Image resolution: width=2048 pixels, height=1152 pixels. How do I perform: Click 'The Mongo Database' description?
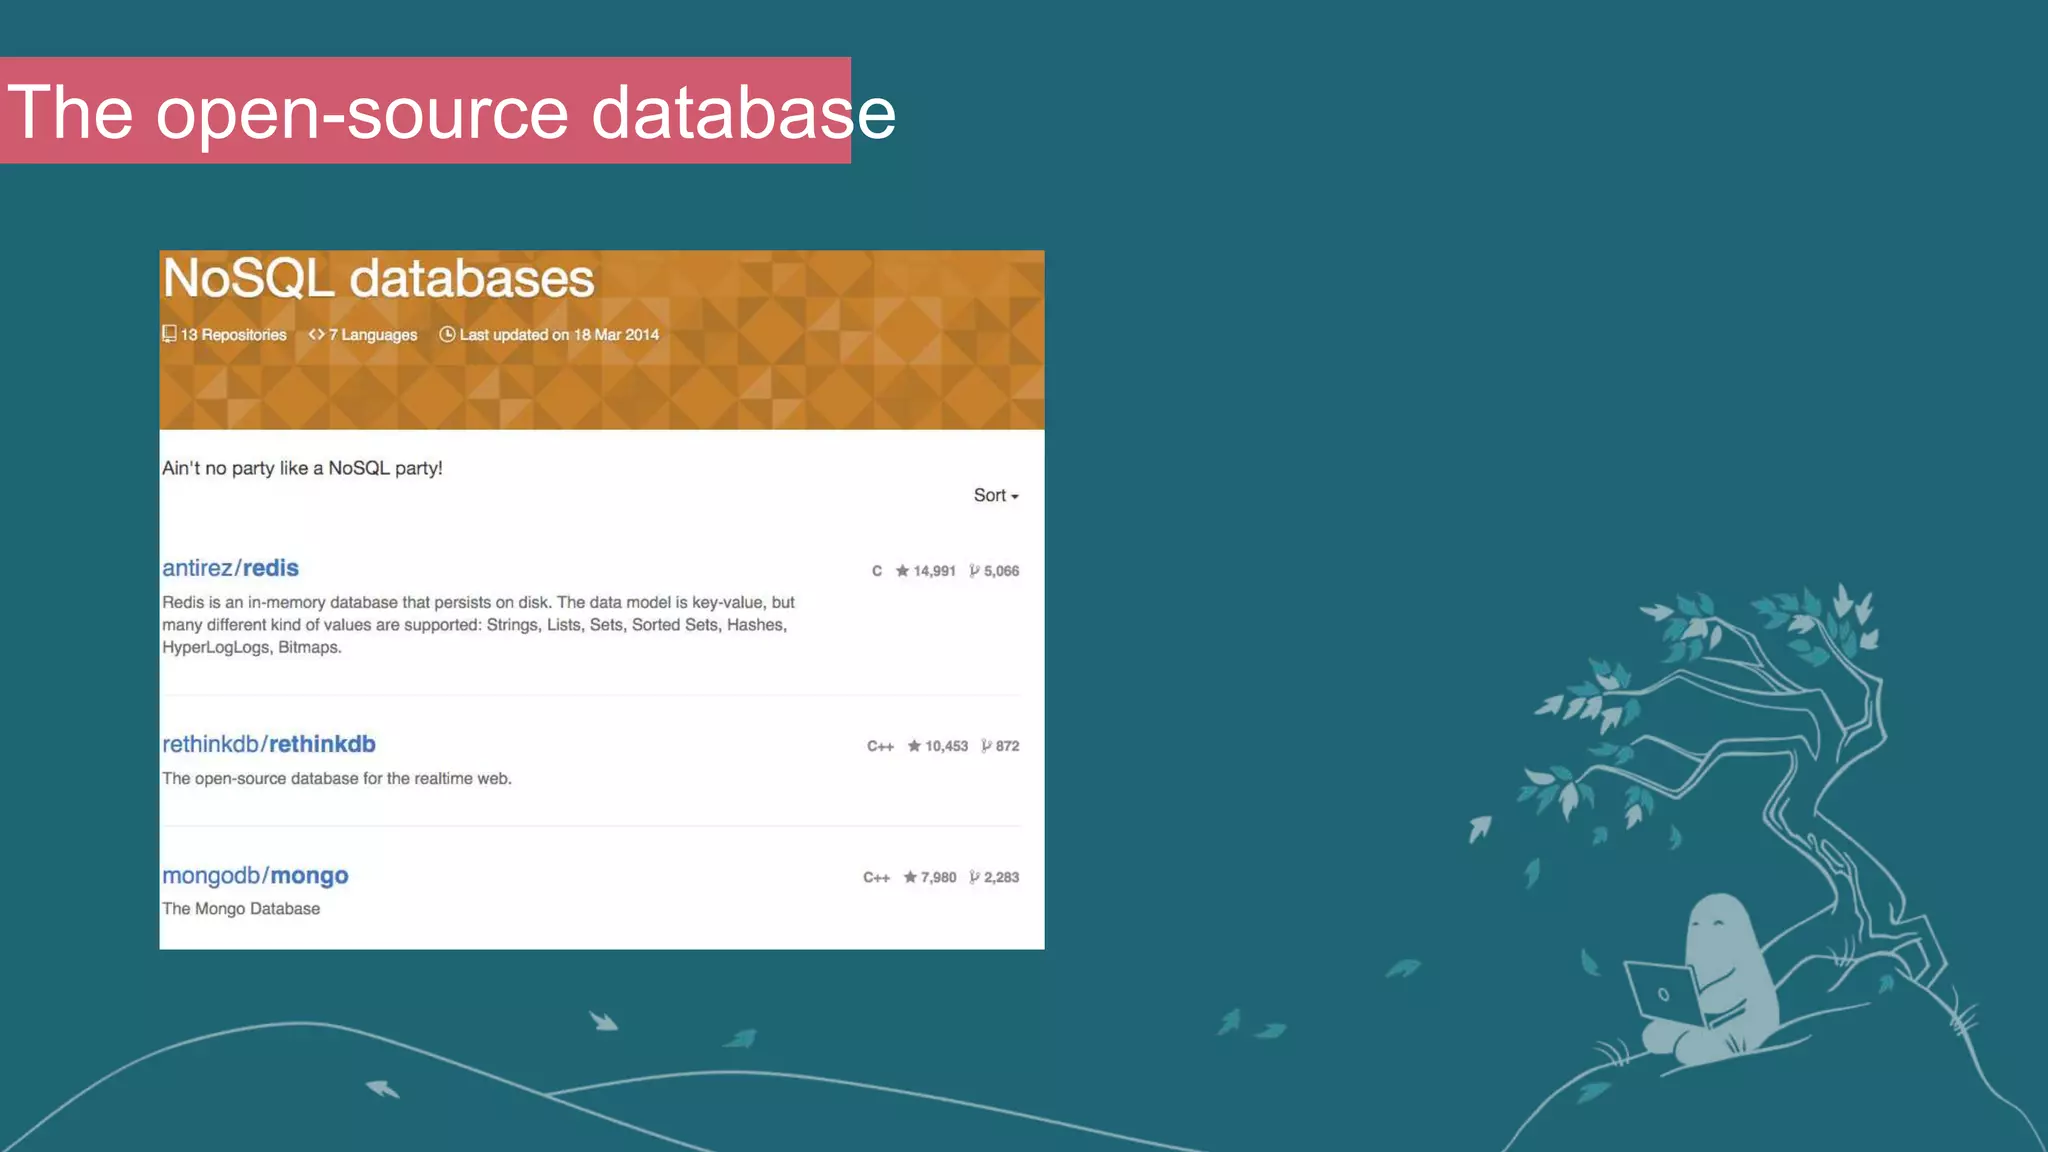coord(241,909)
